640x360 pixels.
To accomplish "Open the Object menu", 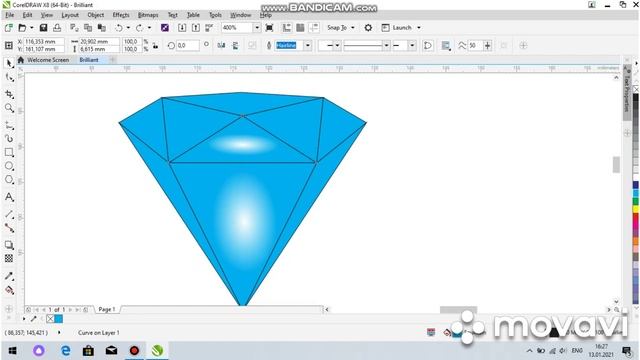I will tap(96, 15).
